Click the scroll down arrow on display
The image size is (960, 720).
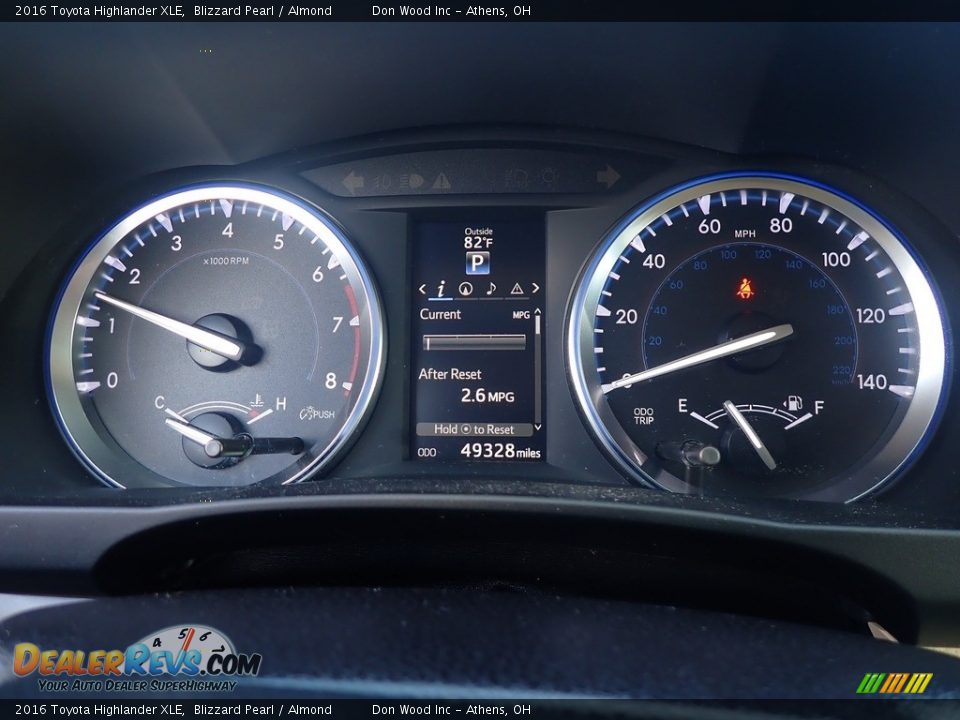tap(538, 427)
